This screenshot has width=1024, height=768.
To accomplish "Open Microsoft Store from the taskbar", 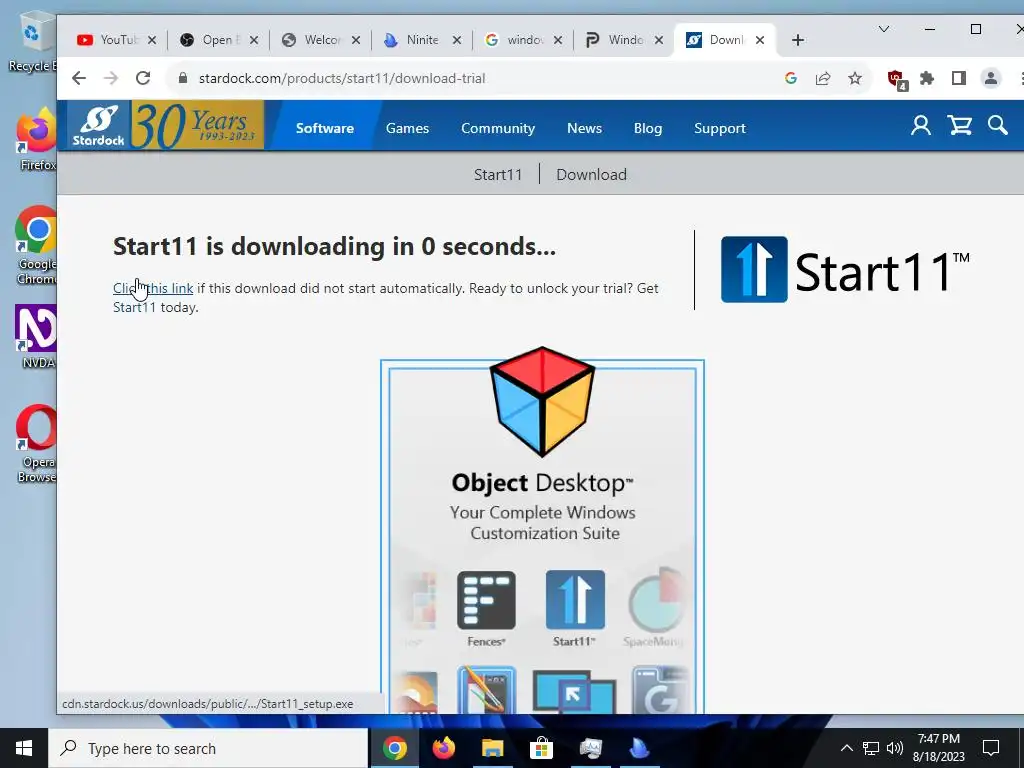I will 541,748.
